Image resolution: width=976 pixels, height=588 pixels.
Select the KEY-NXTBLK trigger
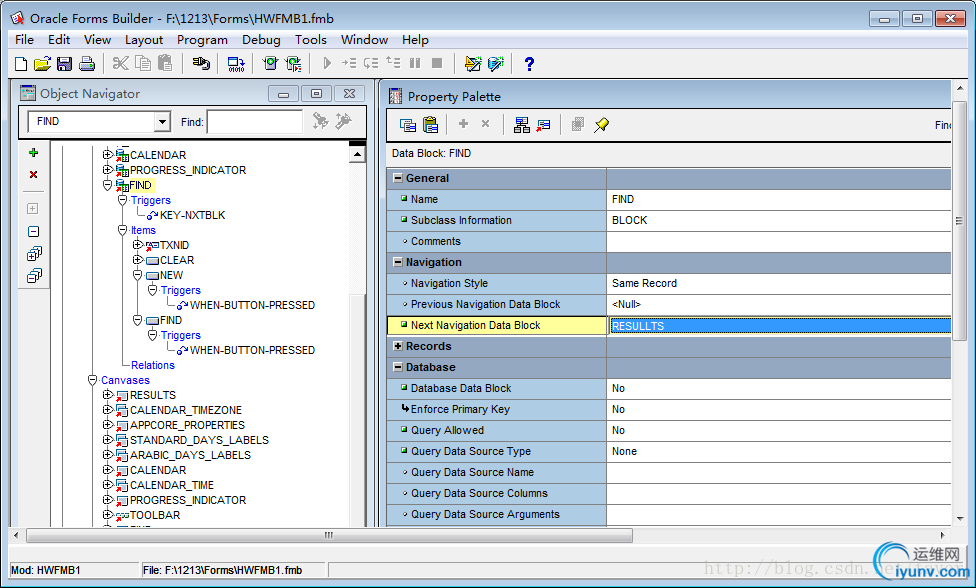[192, 215]
